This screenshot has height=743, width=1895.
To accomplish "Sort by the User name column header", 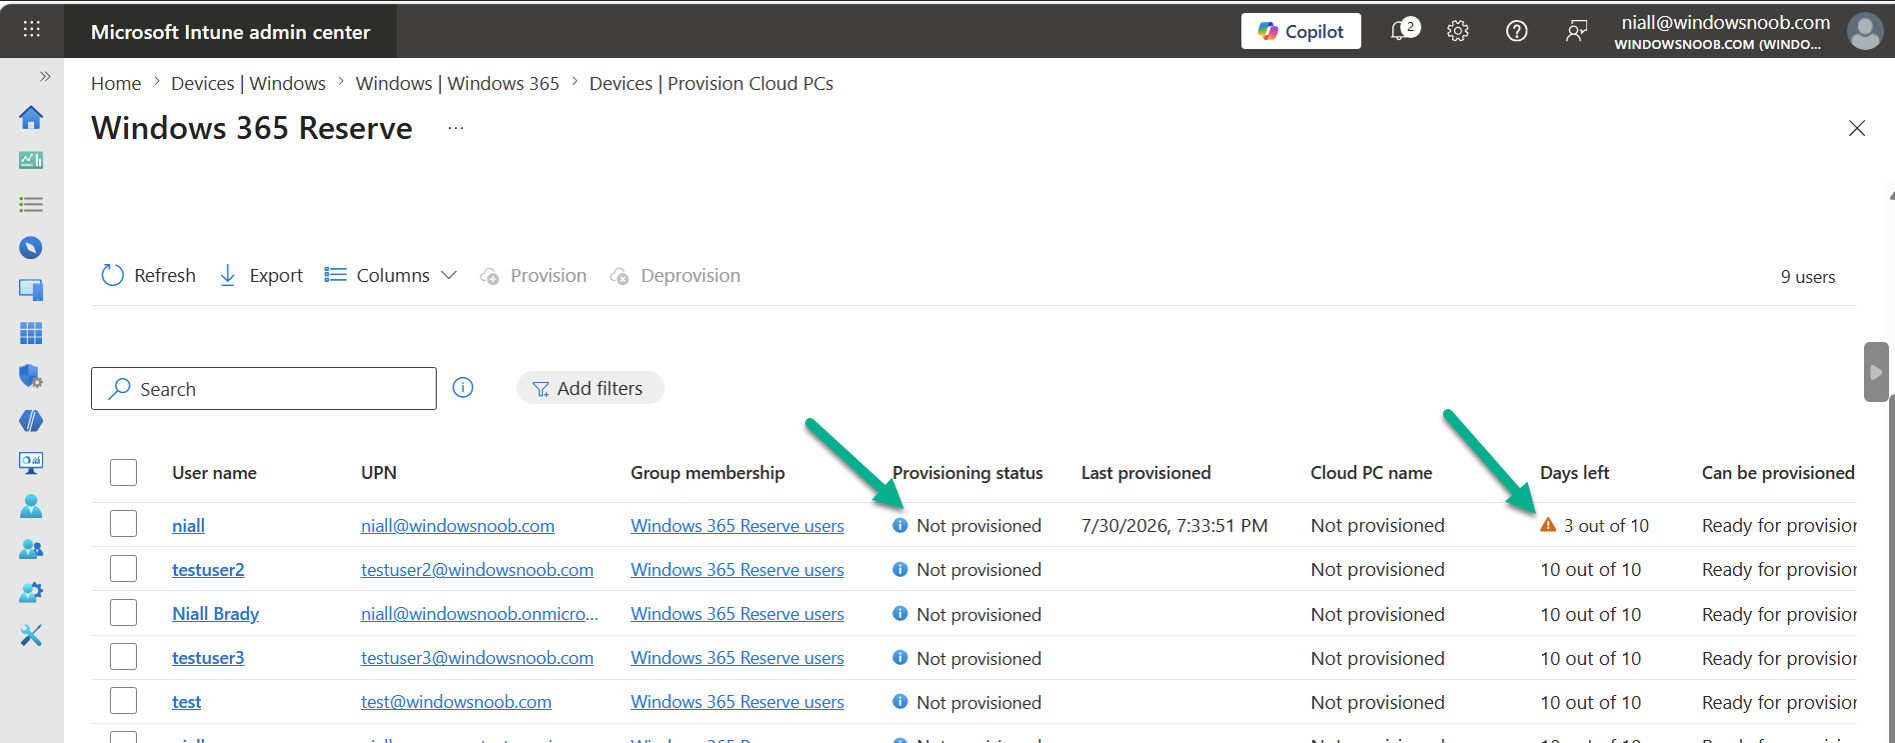I will click(214, 472).
